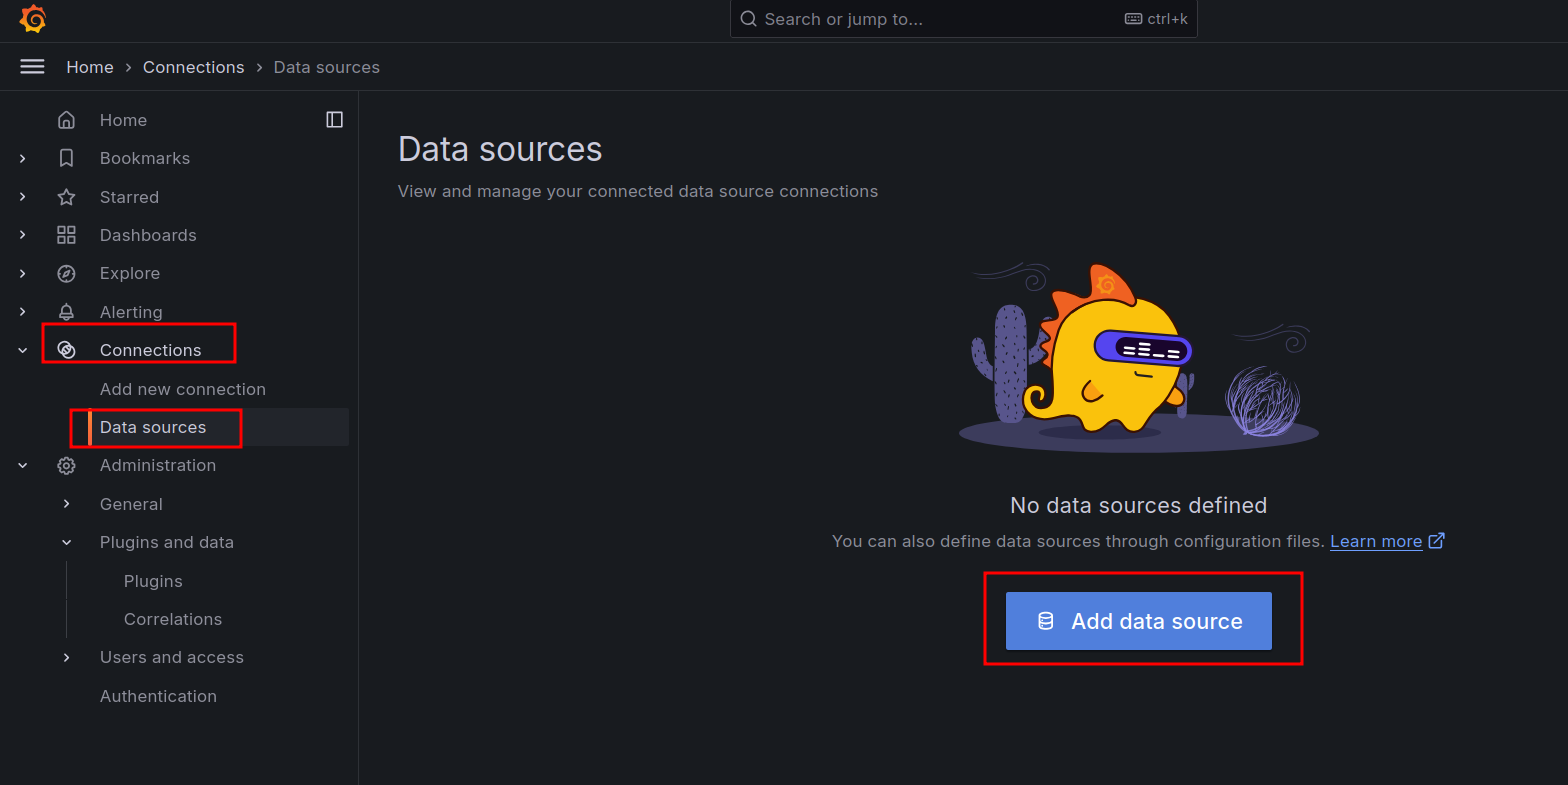Open Plugins page

pos(153,581)
